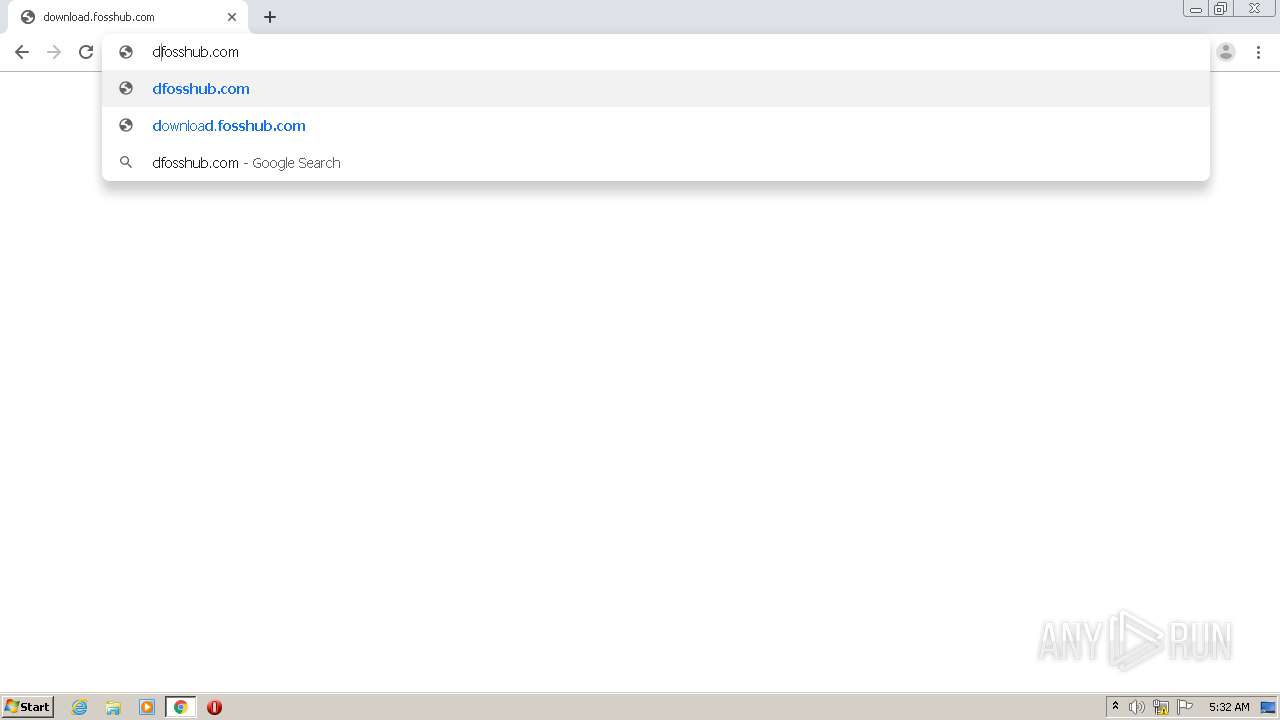Go forward to the next page
The width and height of the screenshot is (1280, 720).
[54, 52]
